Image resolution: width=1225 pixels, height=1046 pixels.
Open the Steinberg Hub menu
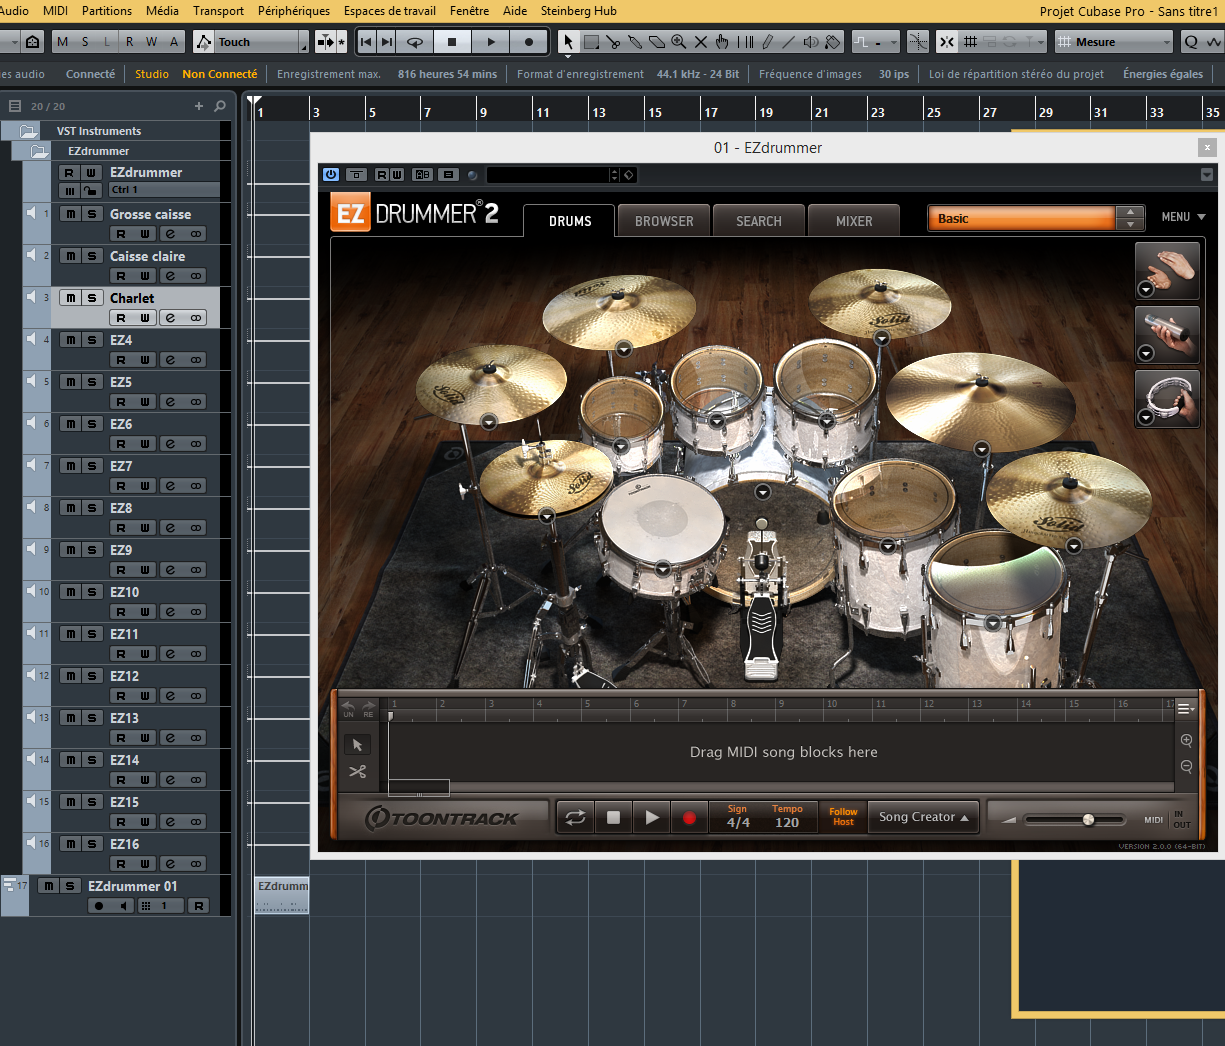[x=579, y=11]
